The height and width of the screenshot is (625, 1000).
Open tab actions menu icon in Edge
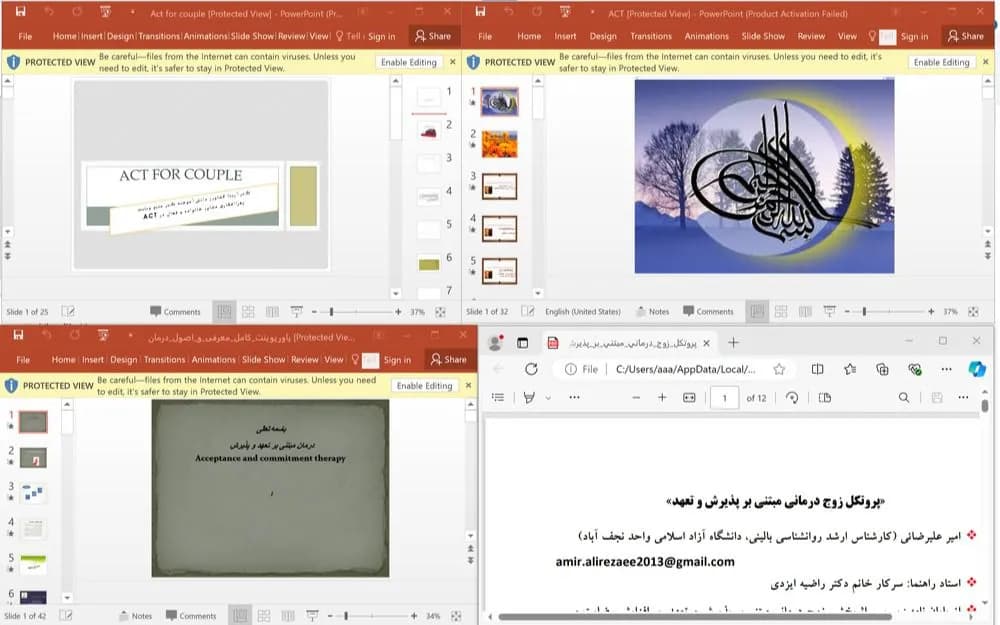[522, 342]
